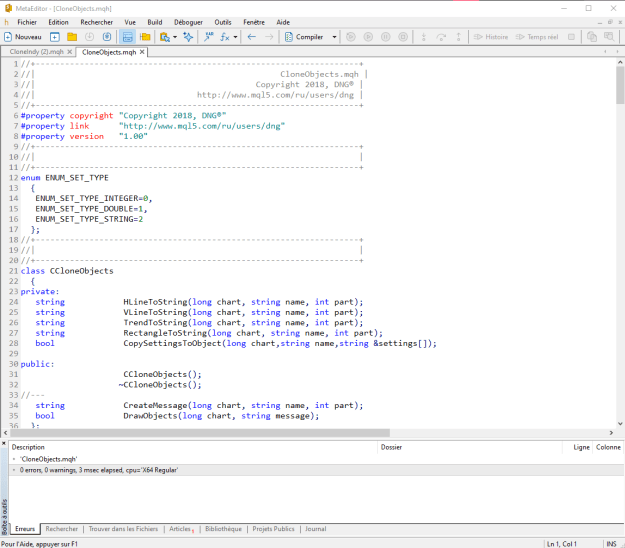This screenshot has width=625, height=548.
Task: Click the styler icon in the toolbar
Action: pos(208,37)
